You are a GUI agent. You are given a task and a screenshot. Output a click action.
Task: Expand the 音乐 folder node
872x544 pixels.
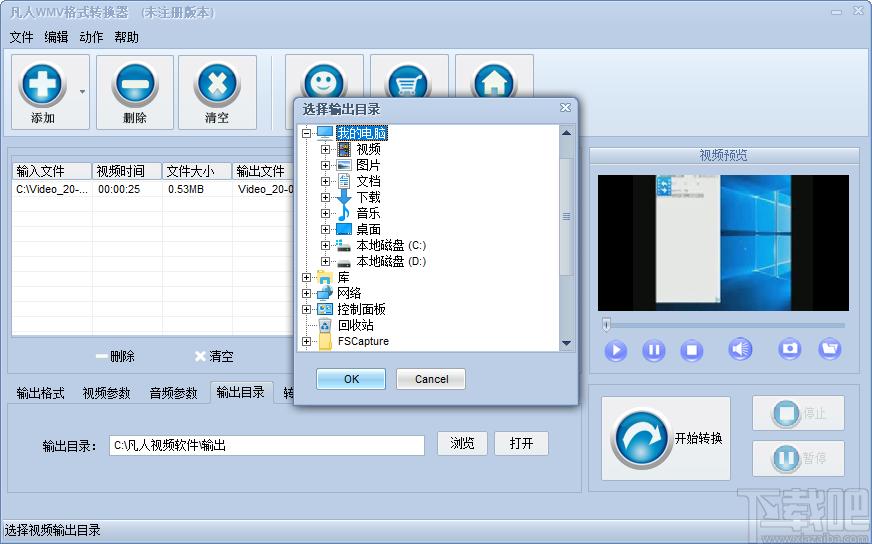click(x=325, y=213)
